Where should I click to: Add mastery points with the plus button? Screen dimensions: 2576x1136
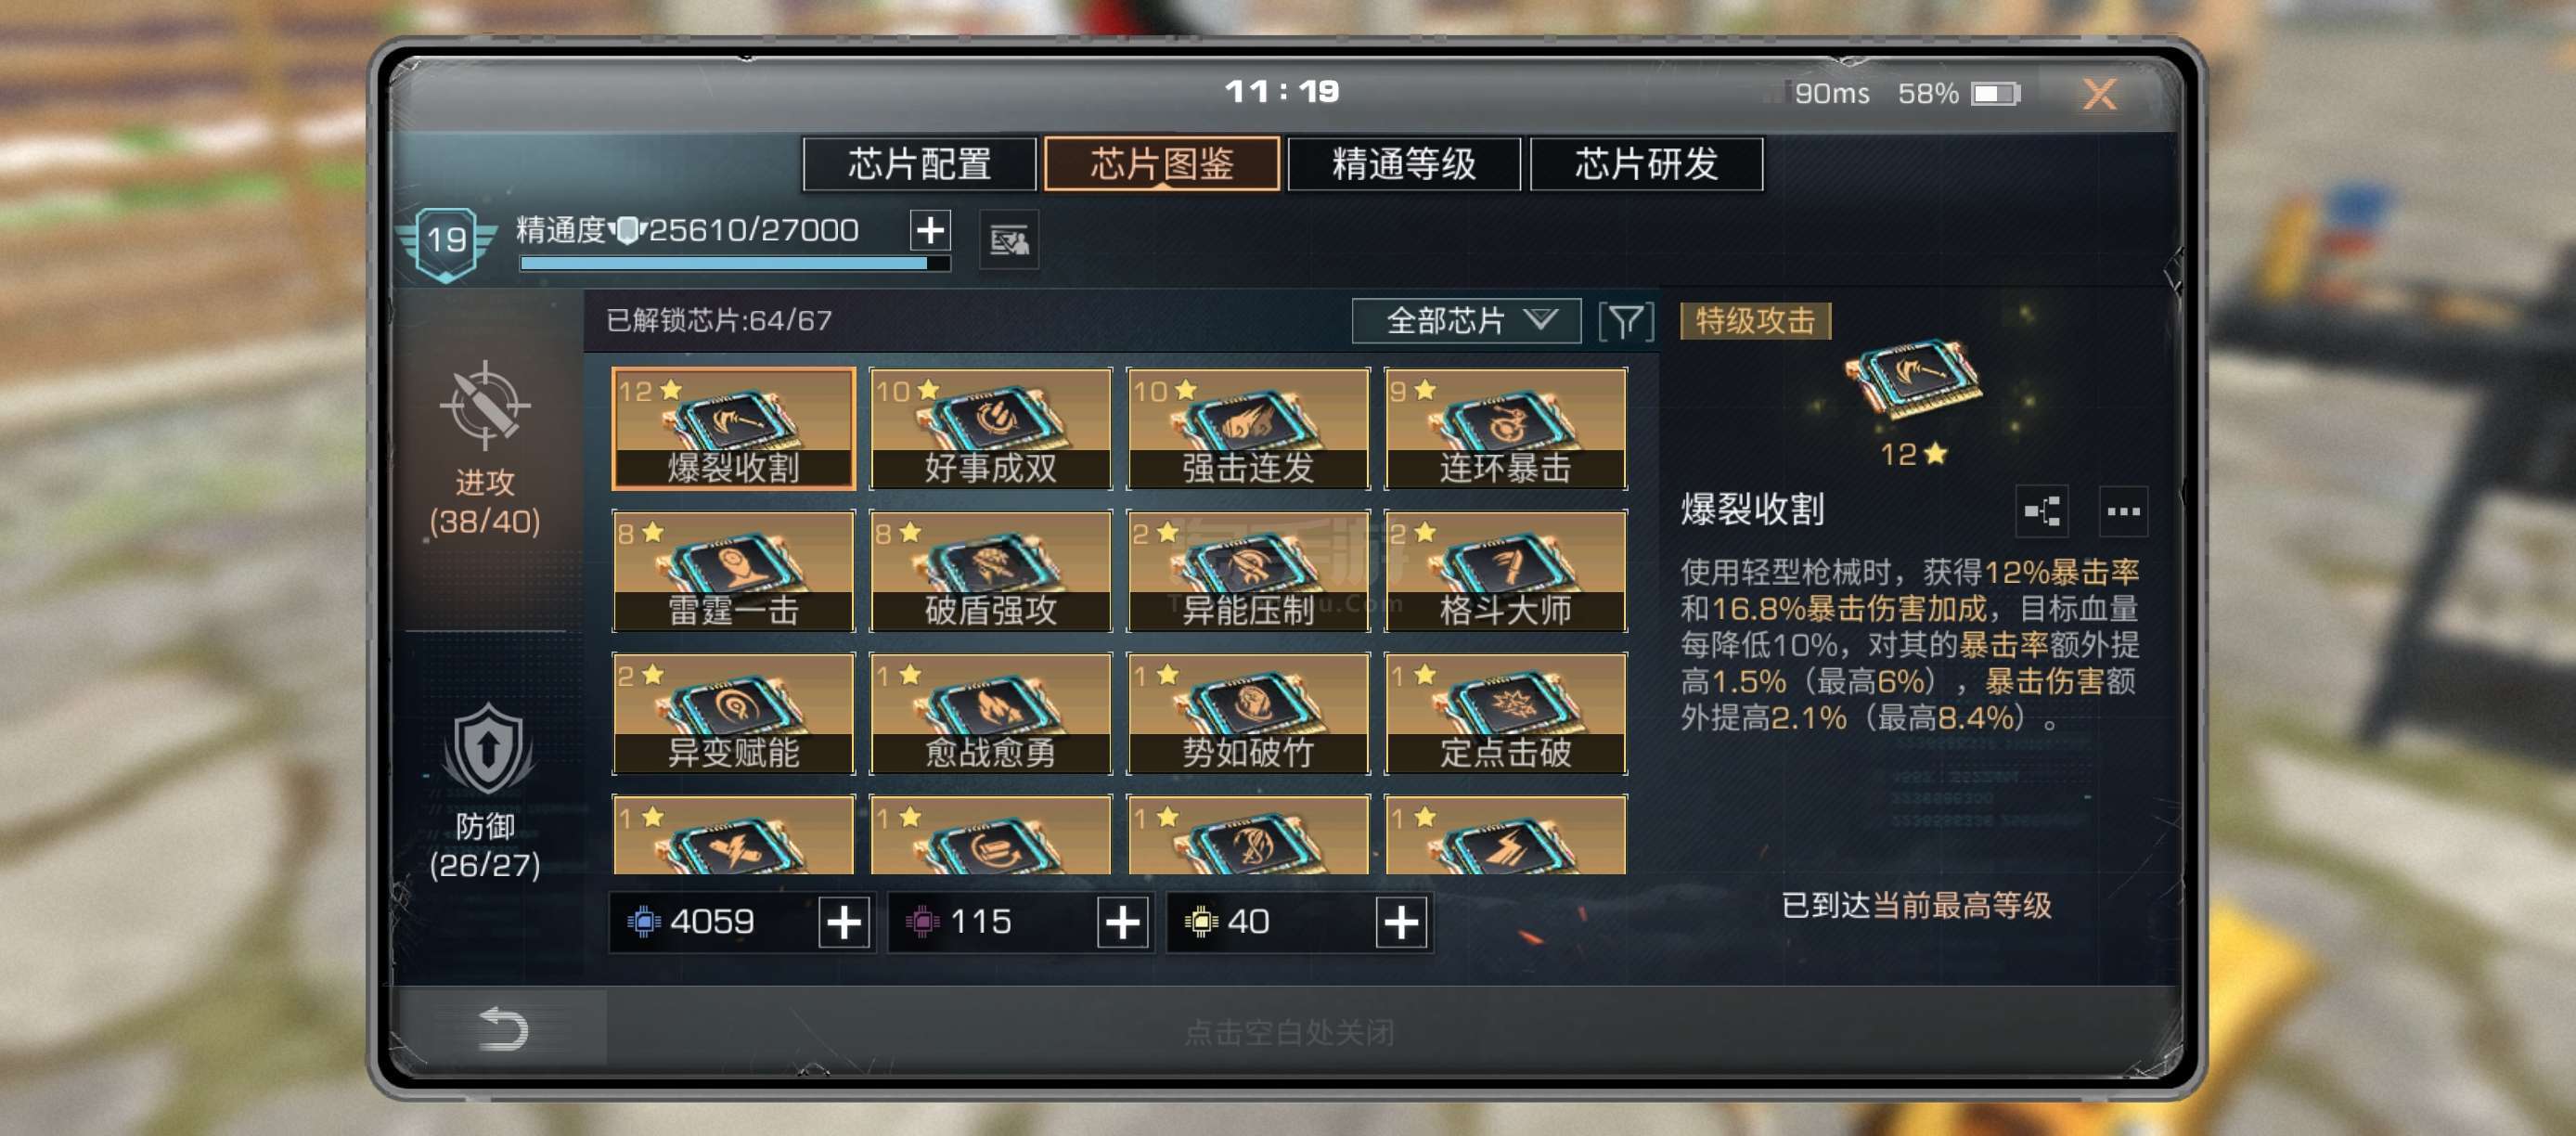(930, 230)
